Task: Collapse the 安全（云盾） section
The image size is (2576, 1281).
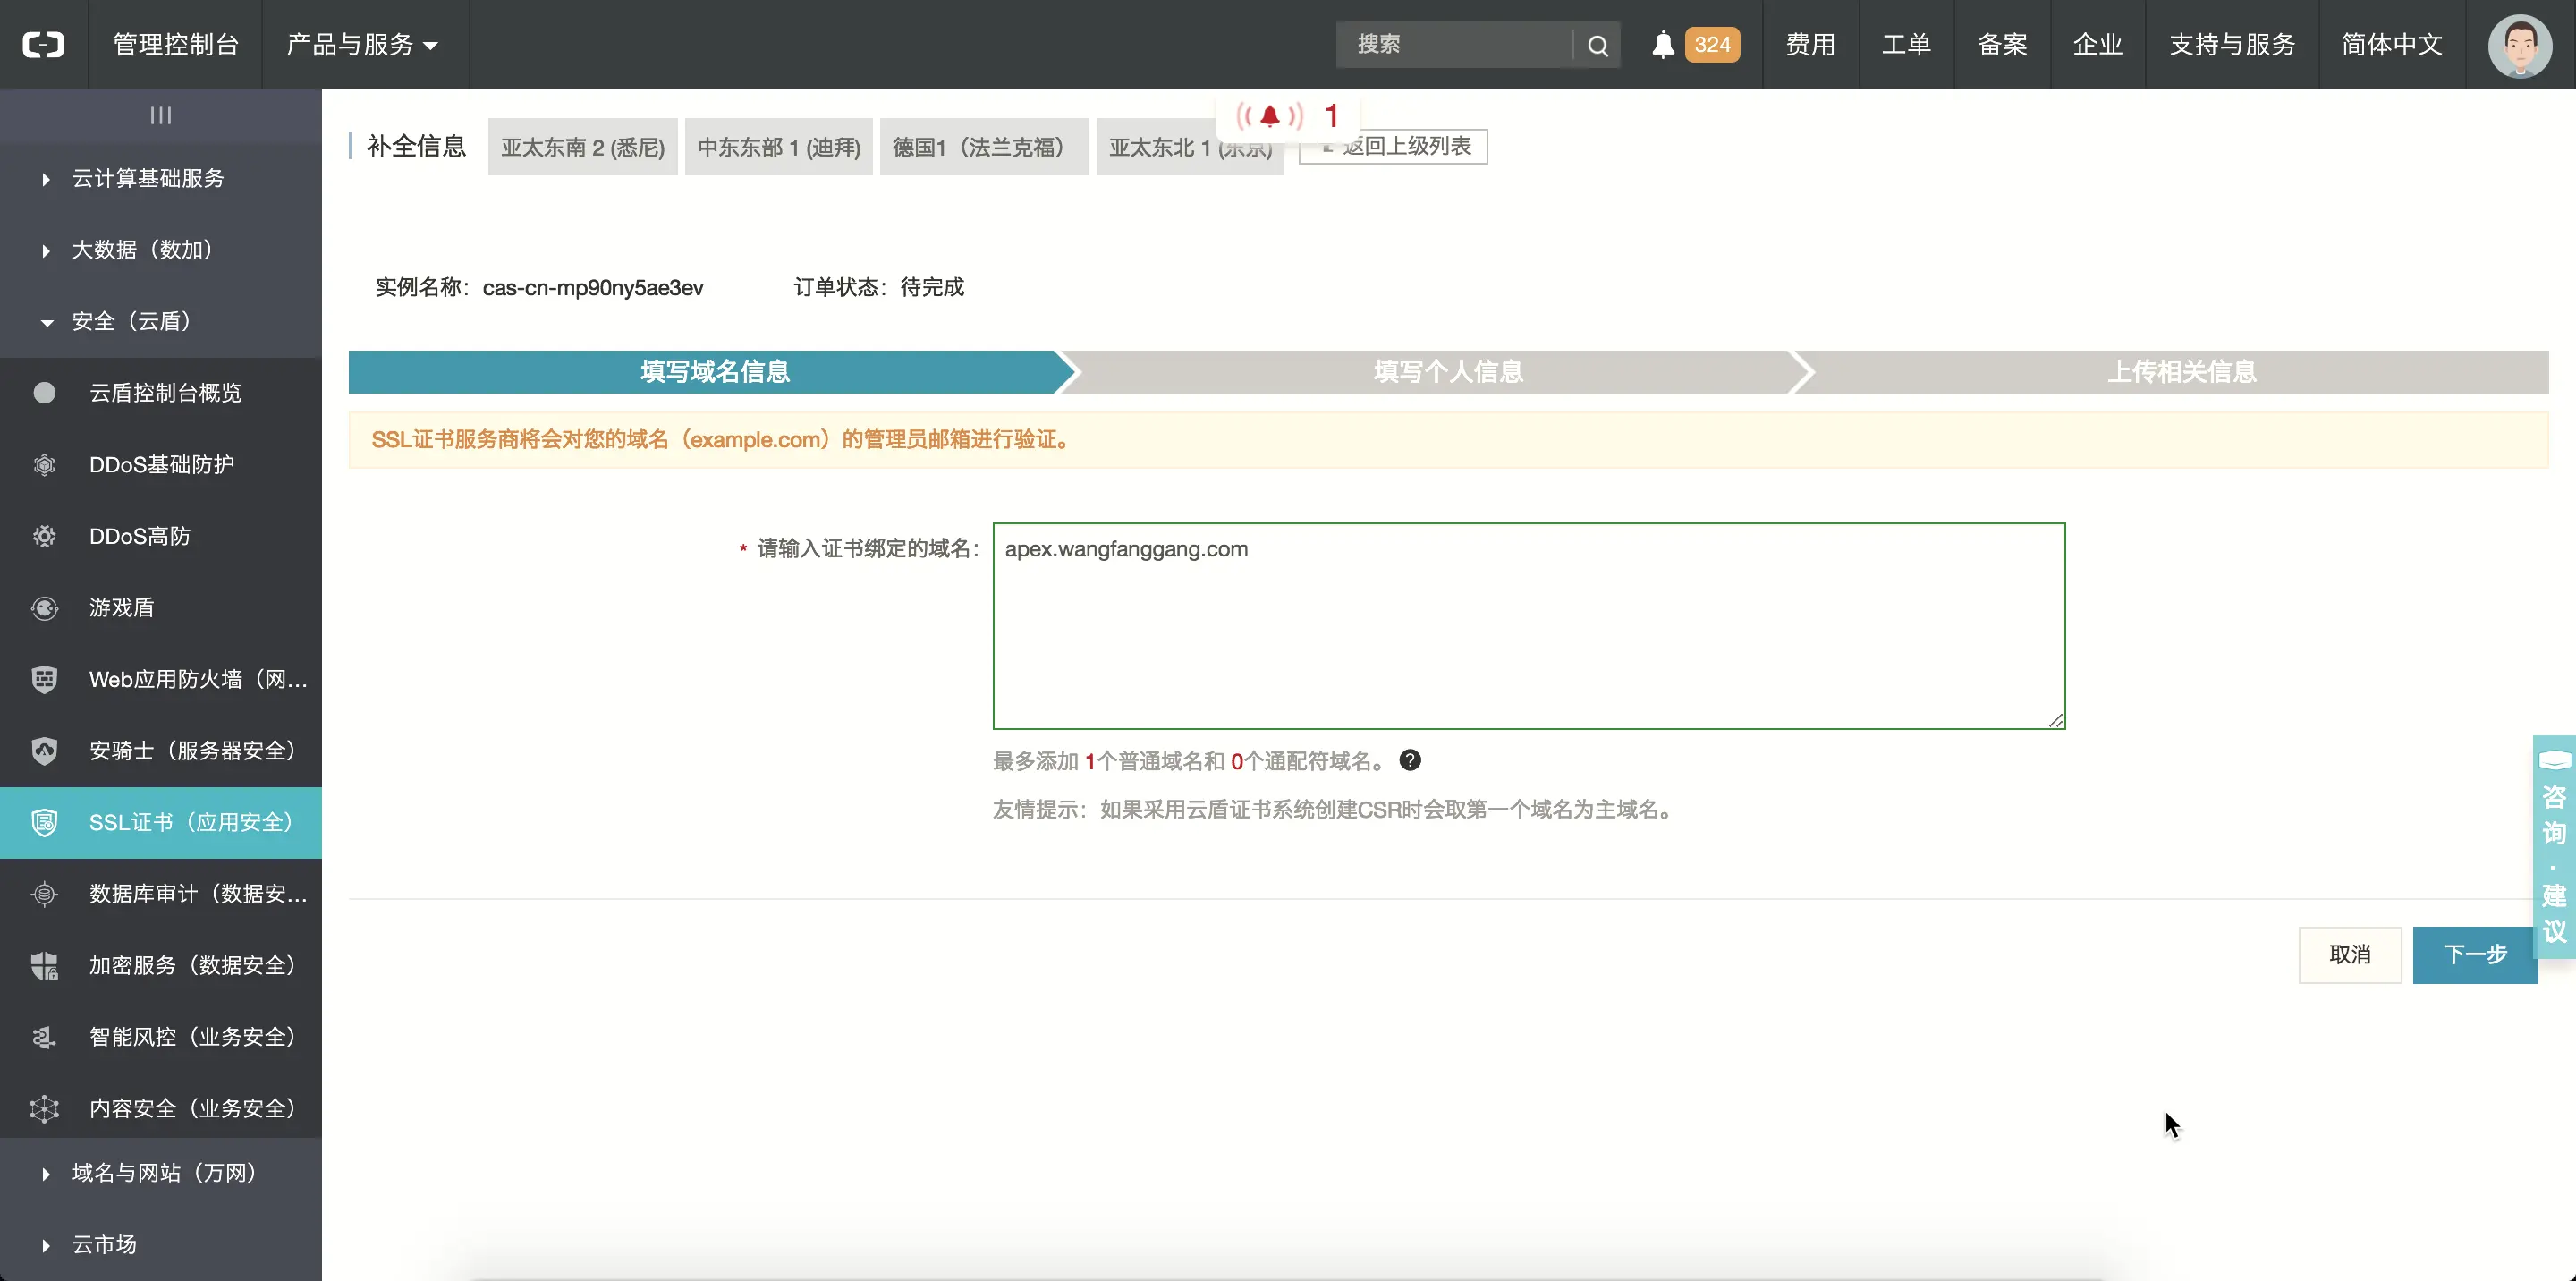Action: pyautogui.click(x=131, y=322)
